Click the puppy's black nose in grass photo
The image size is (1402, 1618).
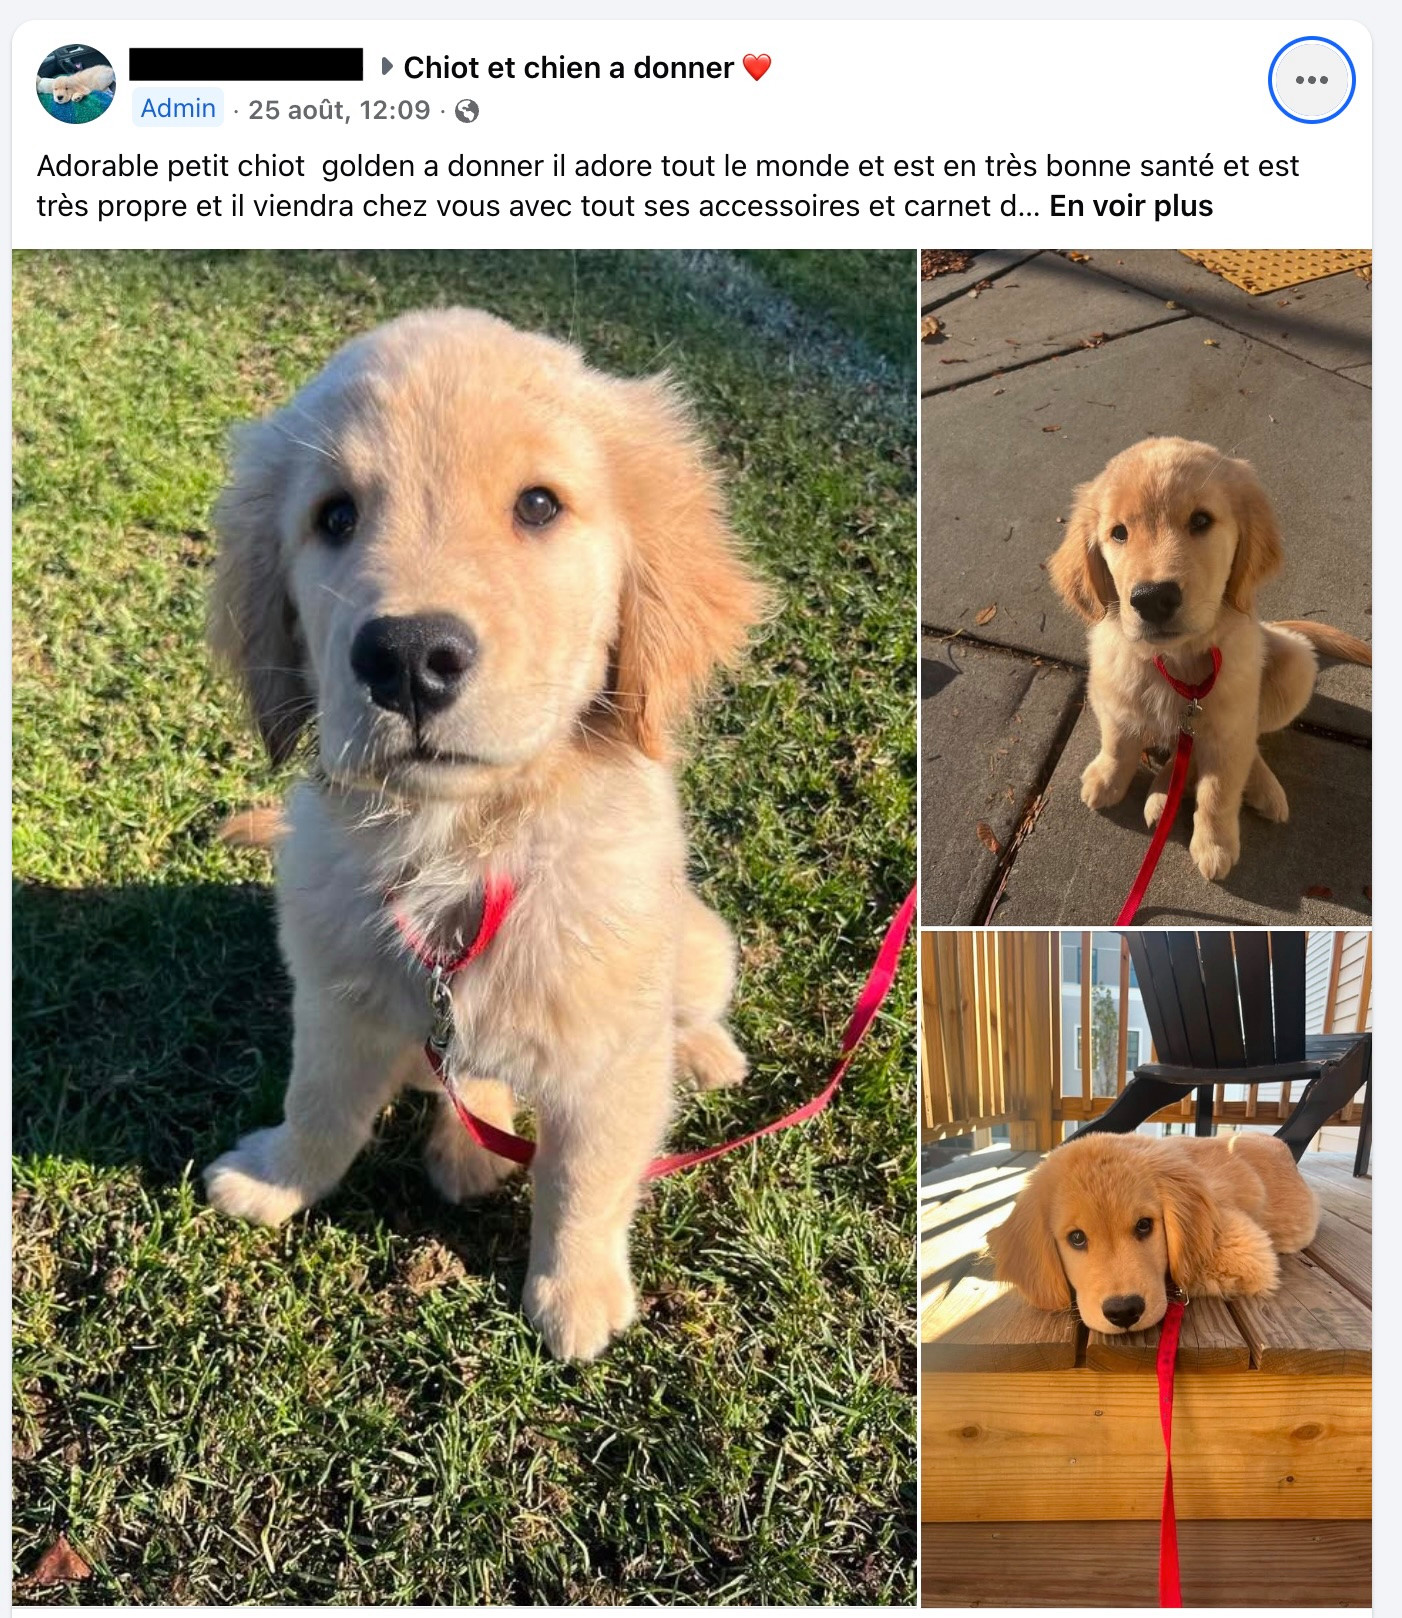click(413, 662)
